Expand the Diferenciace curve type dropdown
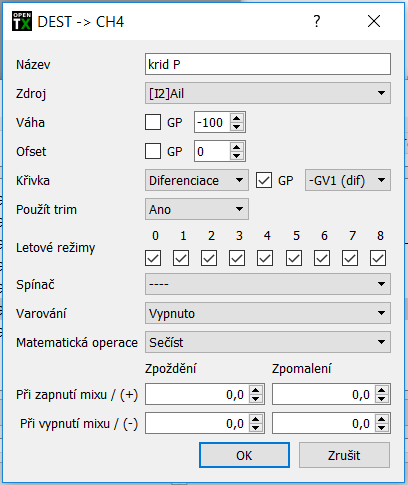 (x=197, y=180)
